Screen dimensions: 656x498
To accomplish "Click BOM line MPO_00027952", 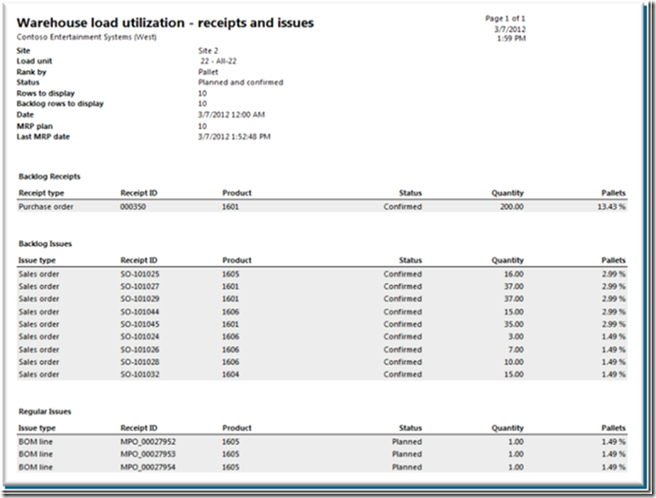I will coord(147,441).
